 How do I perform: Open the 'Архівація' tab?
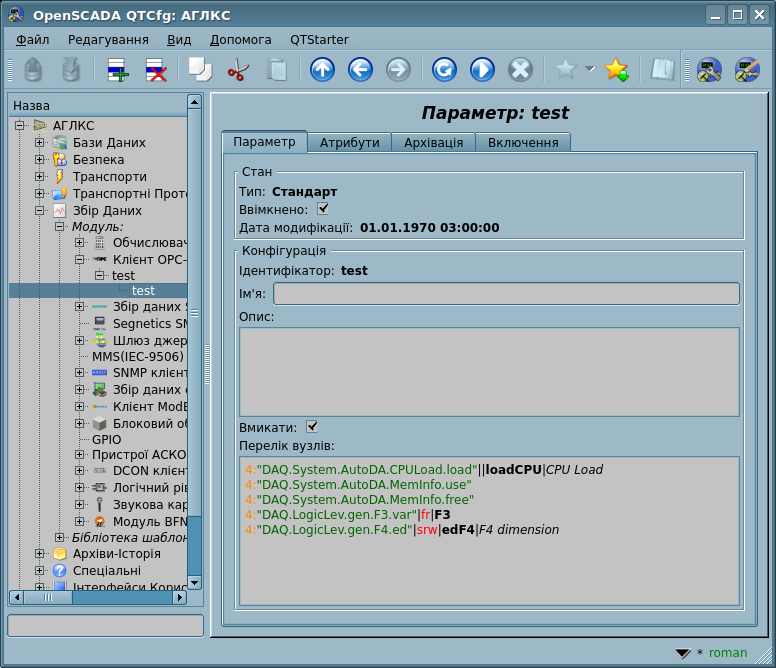433,143
